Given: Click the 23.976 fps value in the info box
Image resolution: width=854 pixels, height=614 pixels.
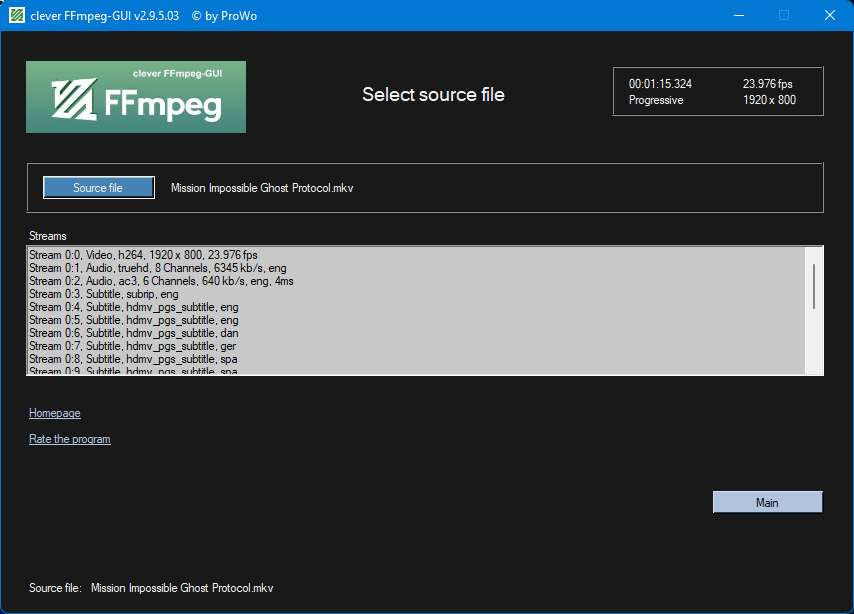Looking at the screenshot, I should 767,84.
